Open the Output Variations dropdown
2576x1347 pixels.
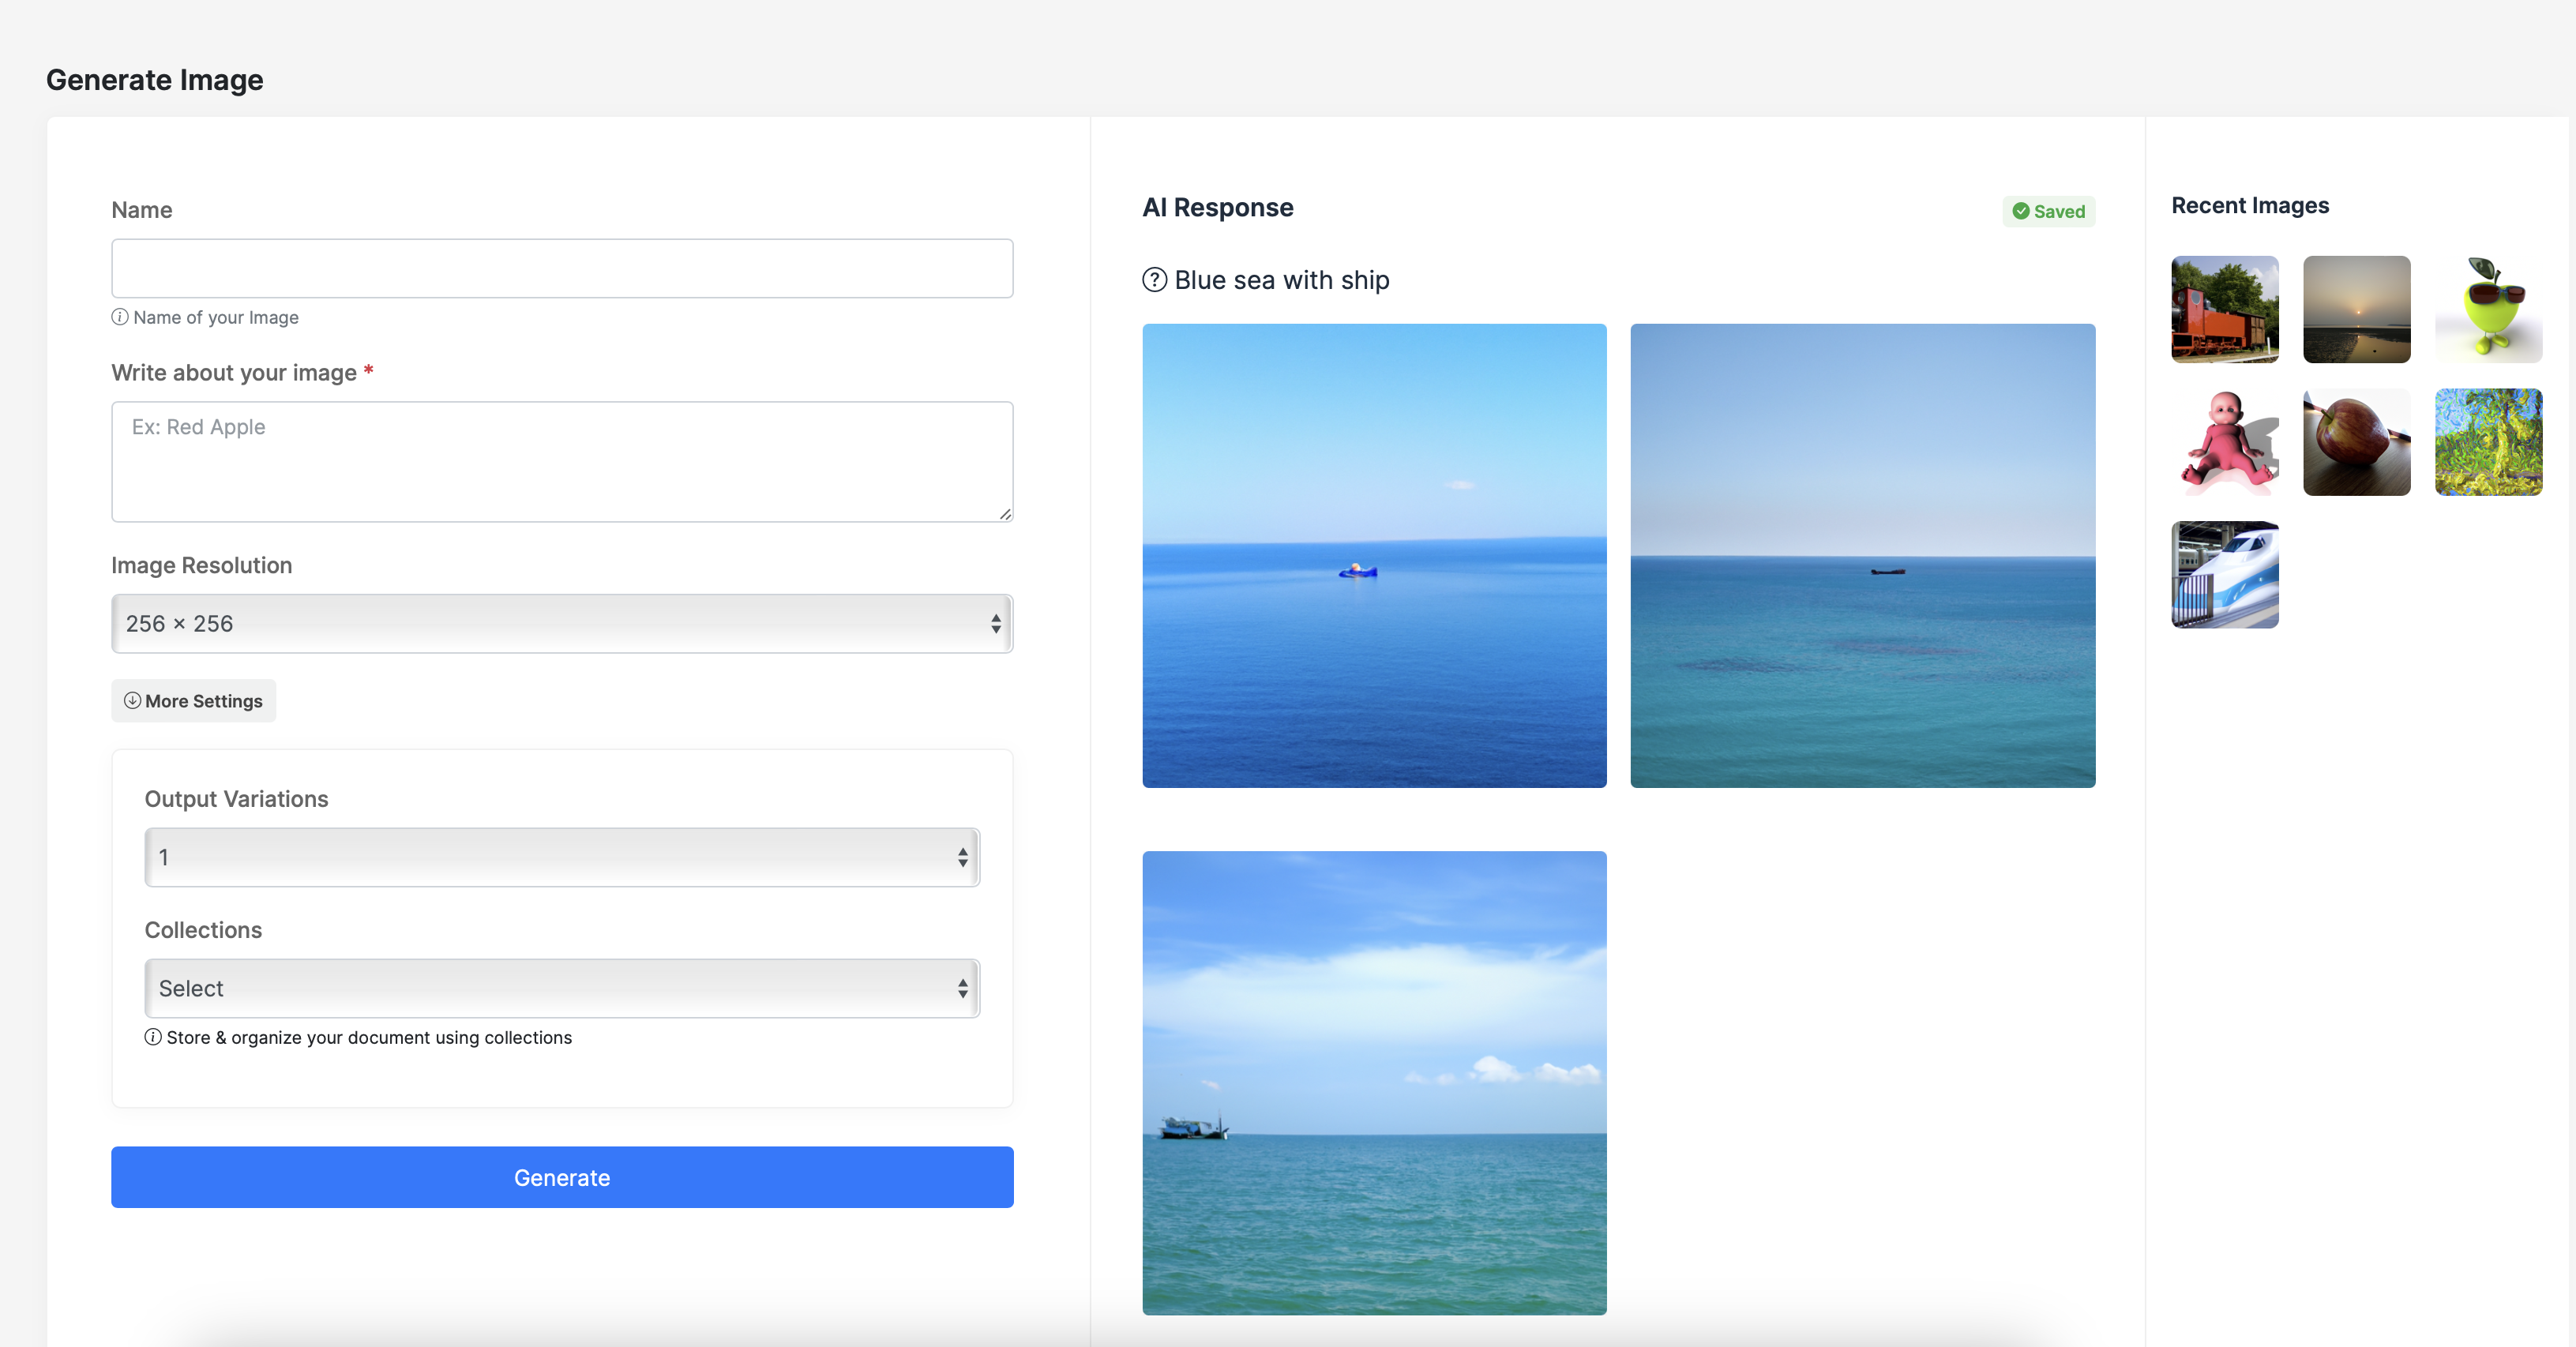point(562,857)
